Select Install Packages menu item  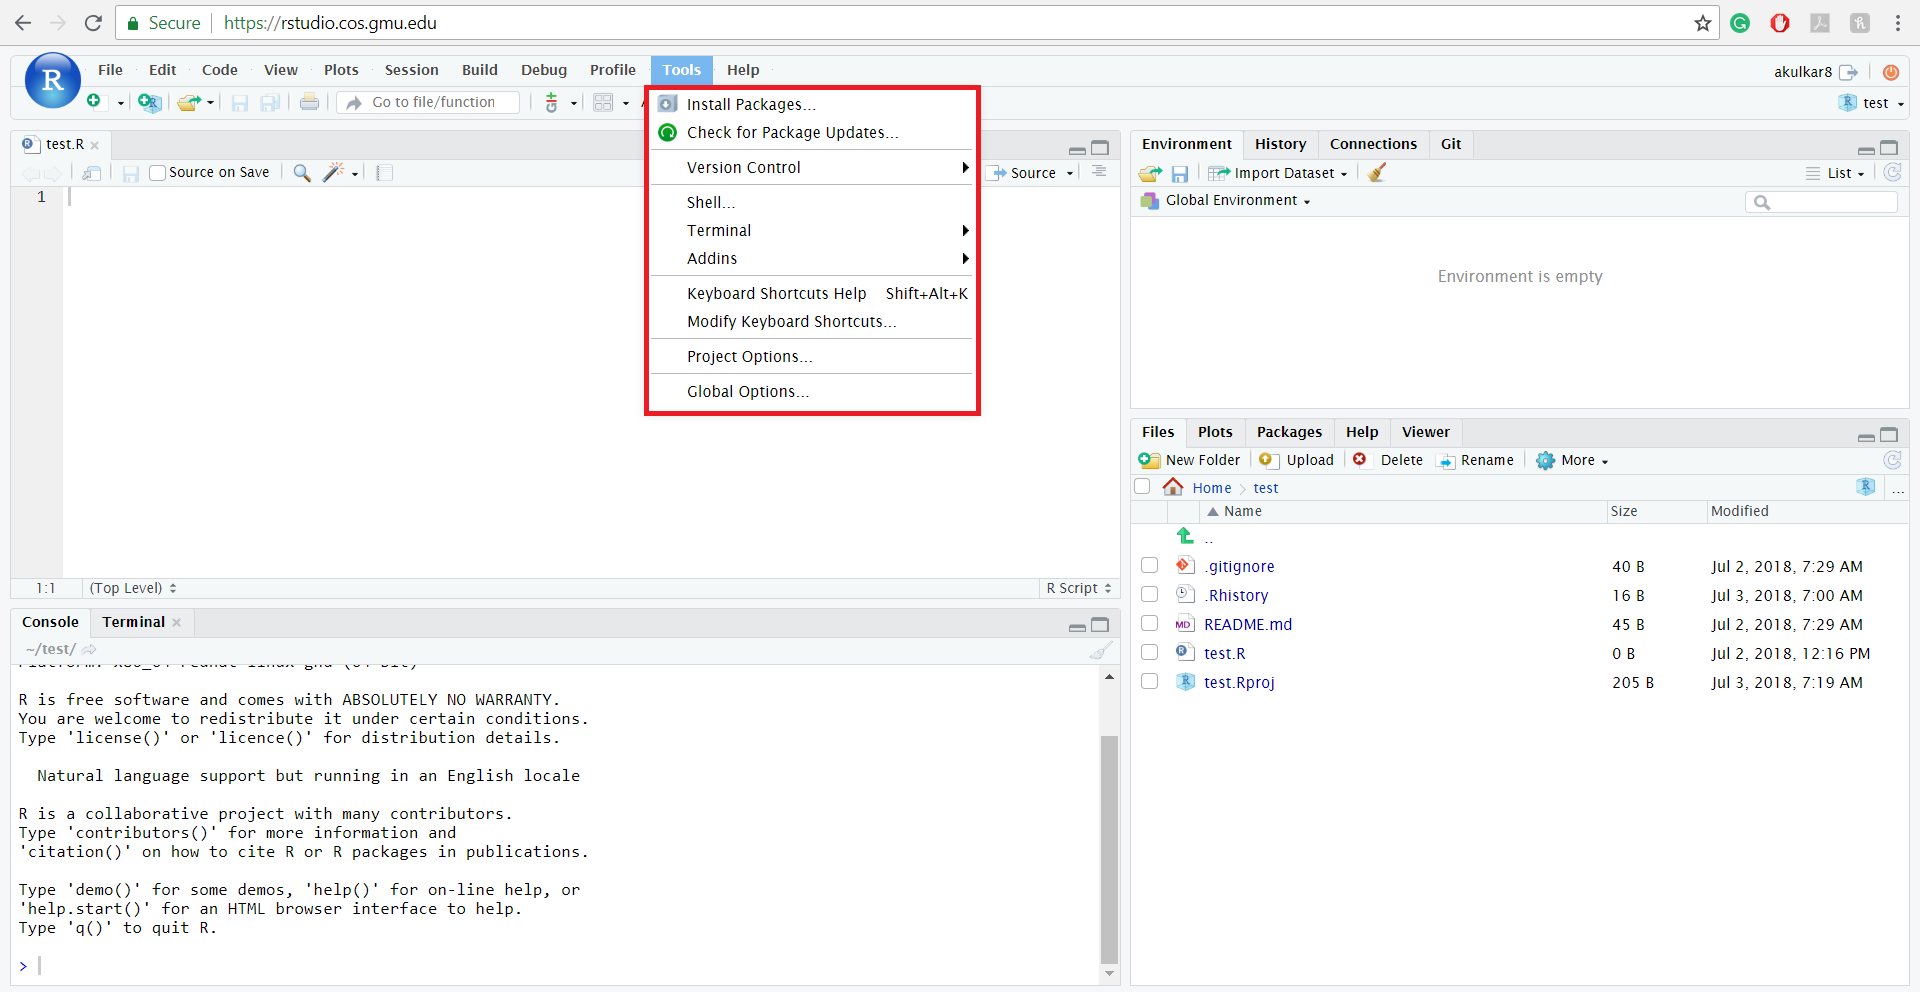pos(812,105)
